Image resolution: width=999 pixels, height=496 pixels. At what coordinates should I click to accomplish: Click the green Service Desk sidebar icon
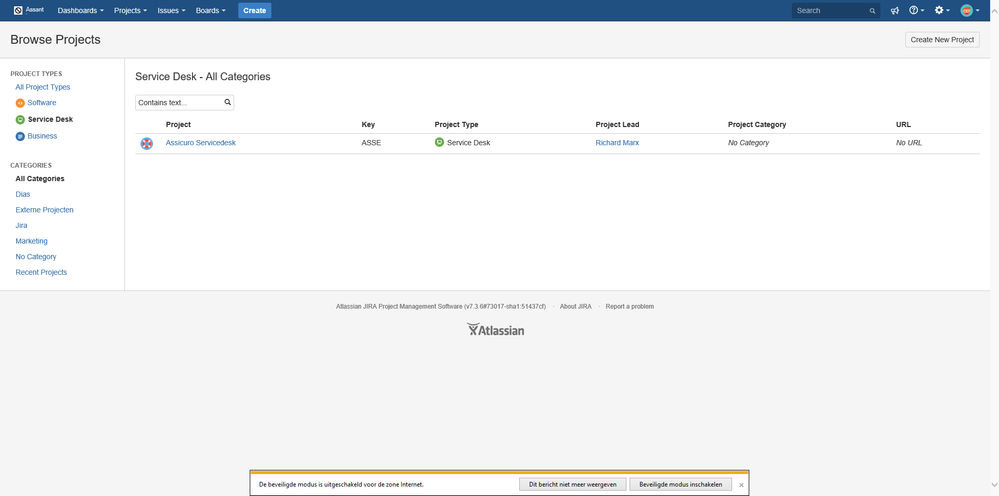coord(20,120)
